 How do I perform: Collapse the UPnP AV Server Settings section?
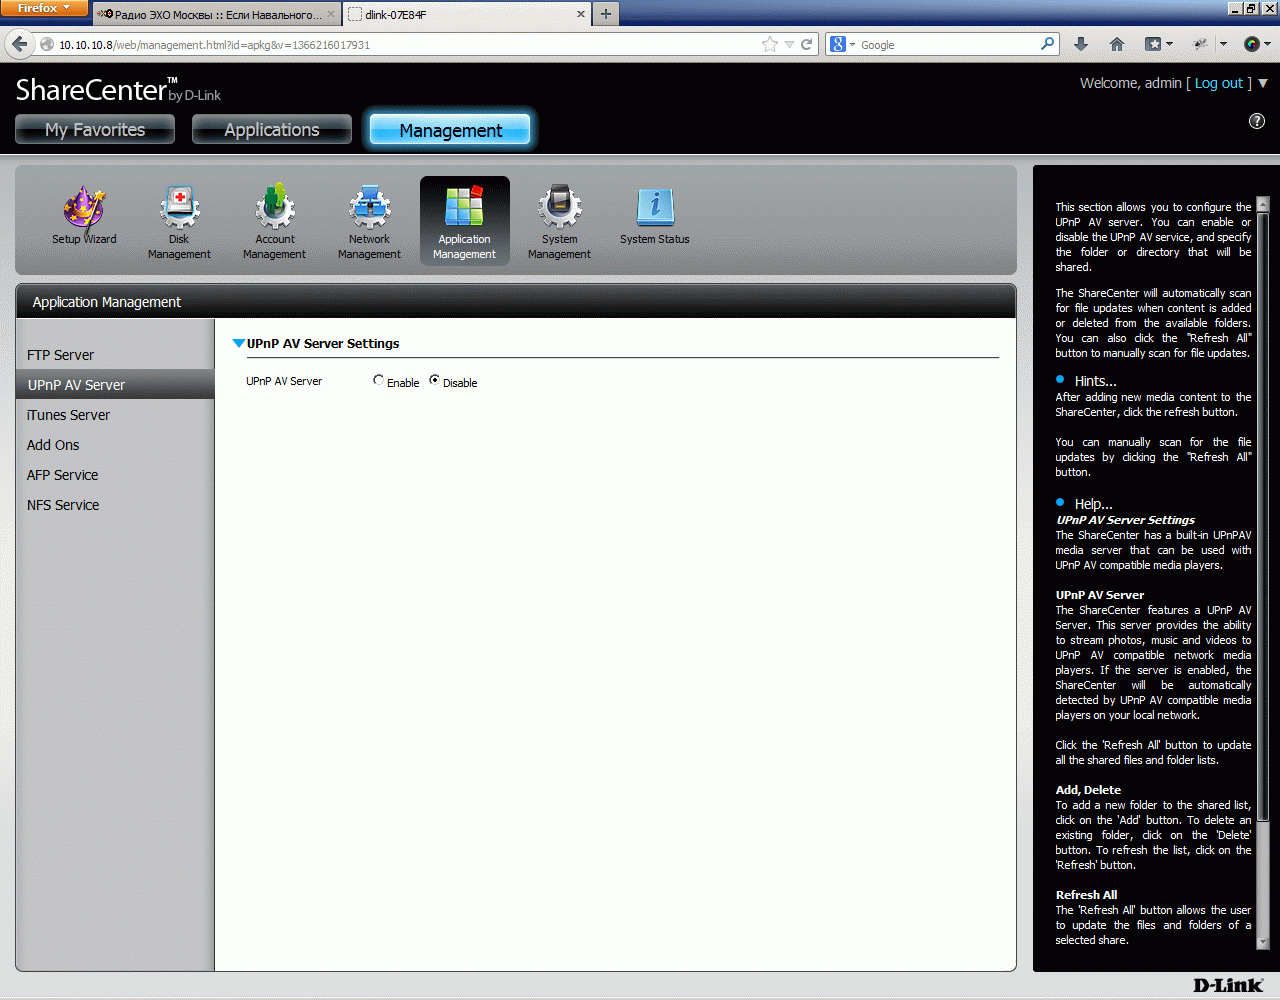238,343
